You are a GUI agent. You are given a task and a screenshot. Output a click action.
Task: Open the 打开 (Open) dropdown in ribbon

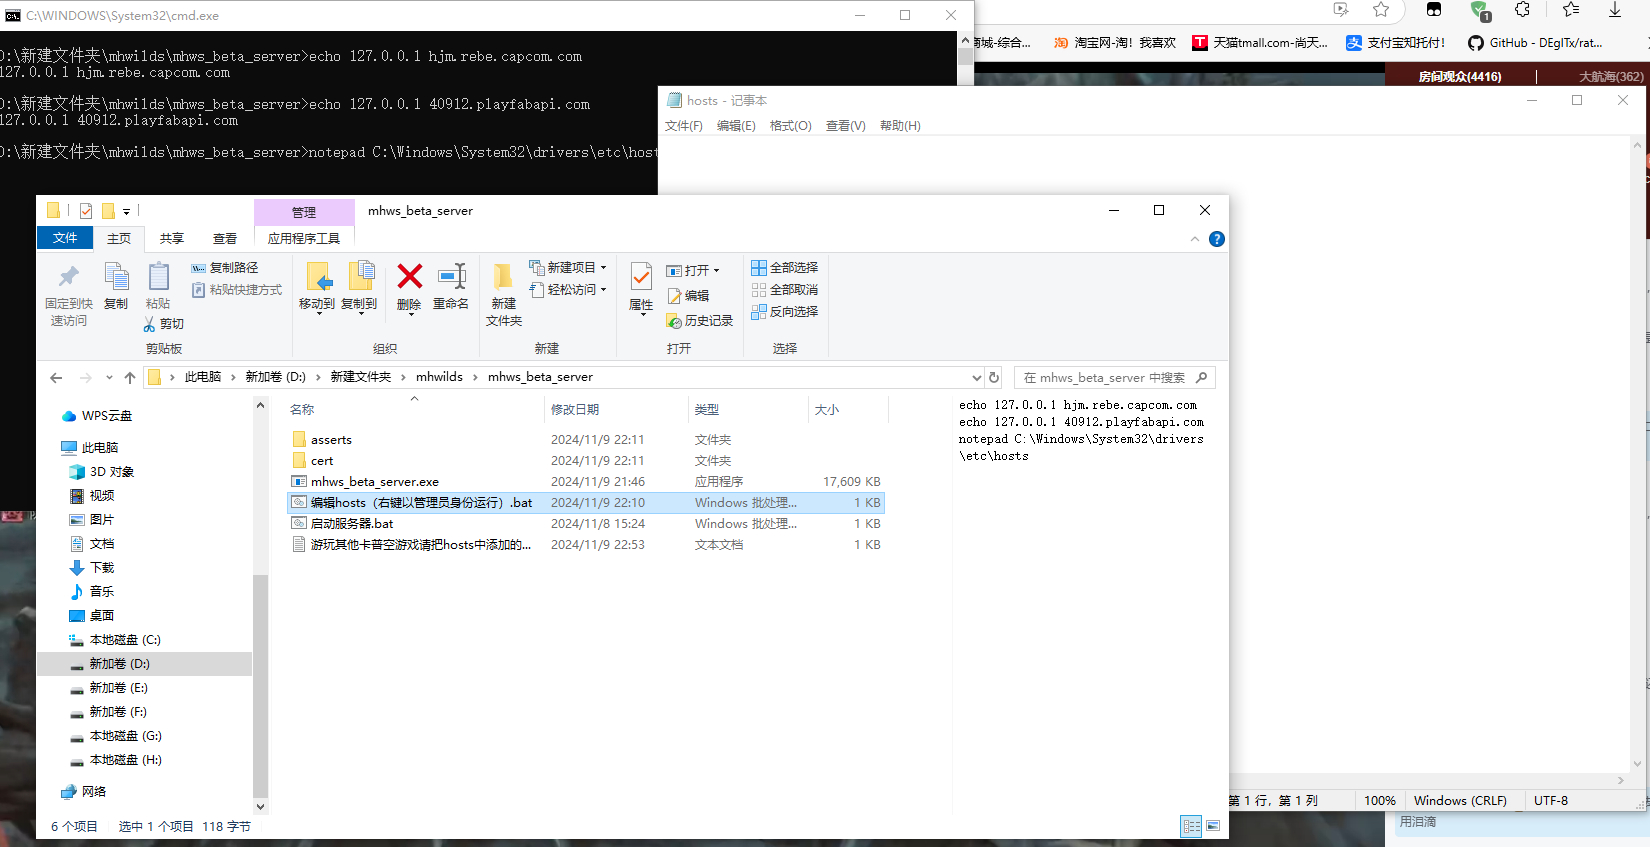click(693, 271)
